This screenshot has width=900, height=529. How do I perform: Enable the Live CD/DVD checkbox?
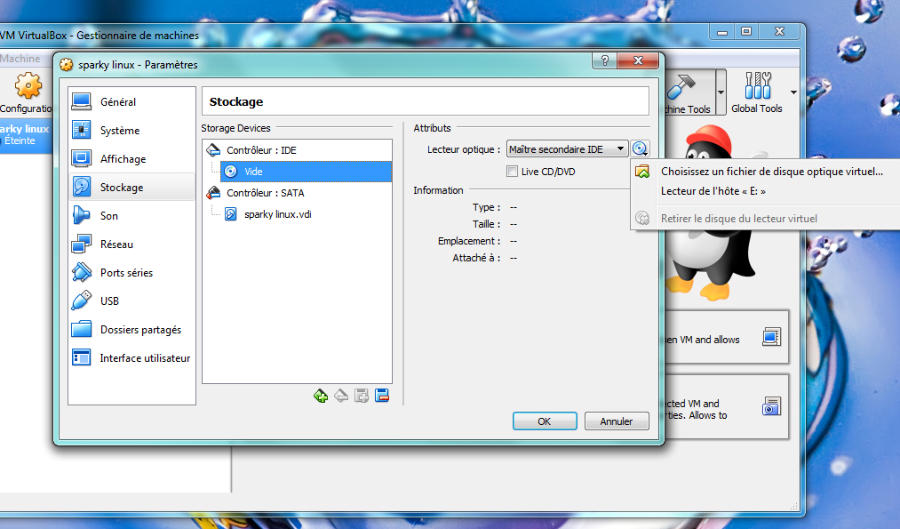pyautogui.click(x=512, y=171)
